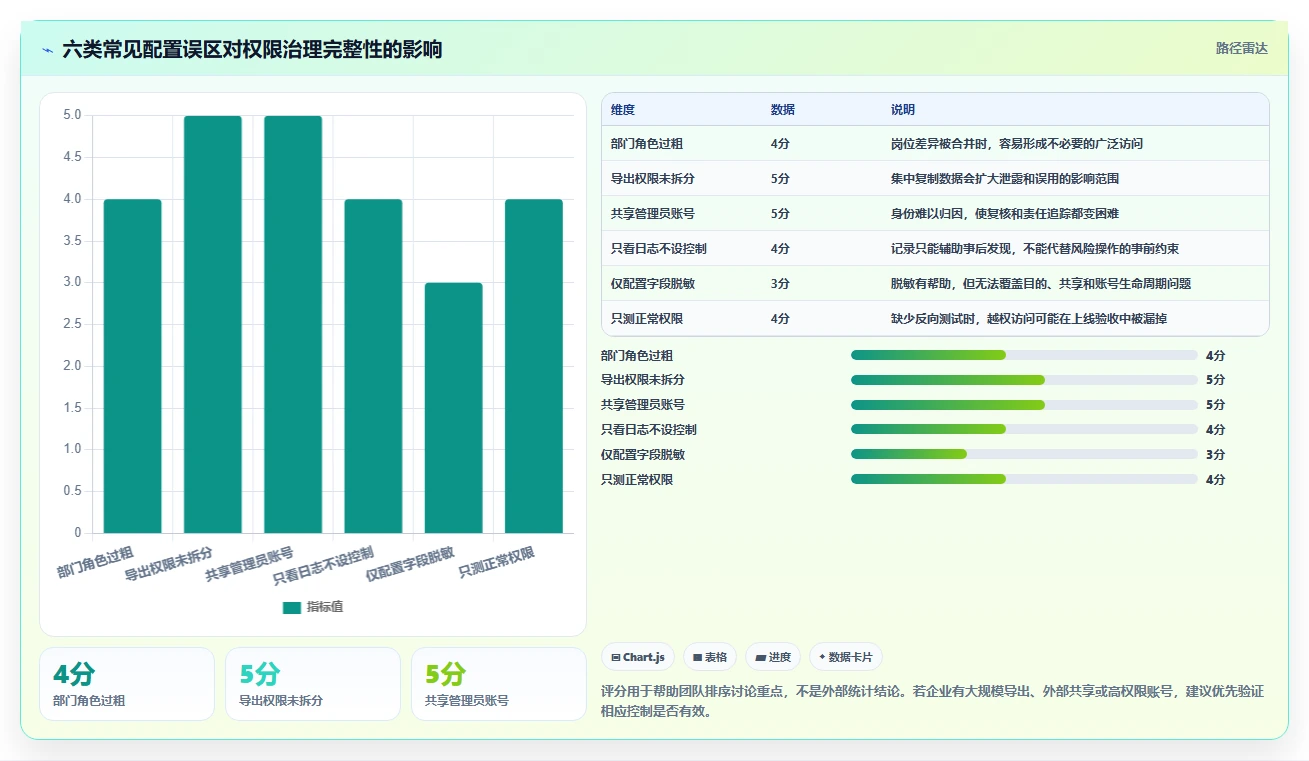
Task: Click the 数据 column header
Action: pos(783,110)
